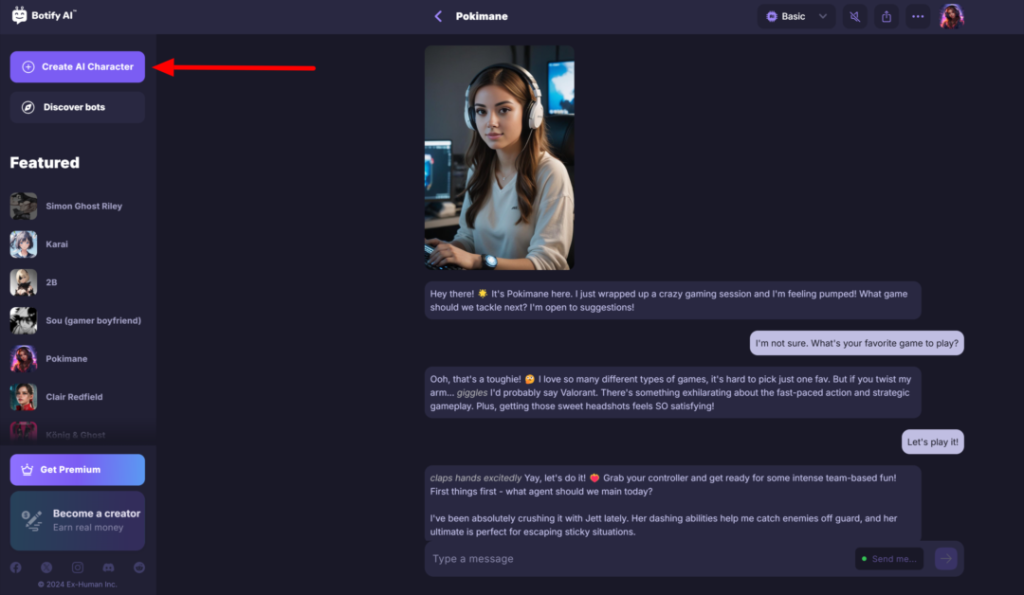Viewport: 1024px width, 595px height.
Task: Click the compass icon in Discover bots
Action: [x=28, y=107]
